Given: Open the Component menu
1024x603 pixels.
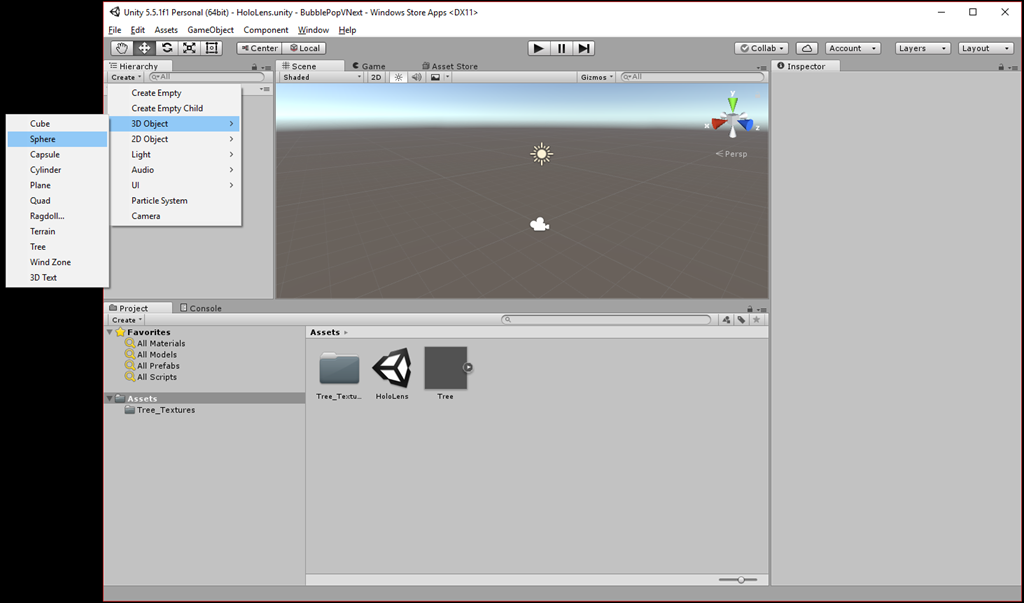Looking at the screenshot, I should 265,30.
